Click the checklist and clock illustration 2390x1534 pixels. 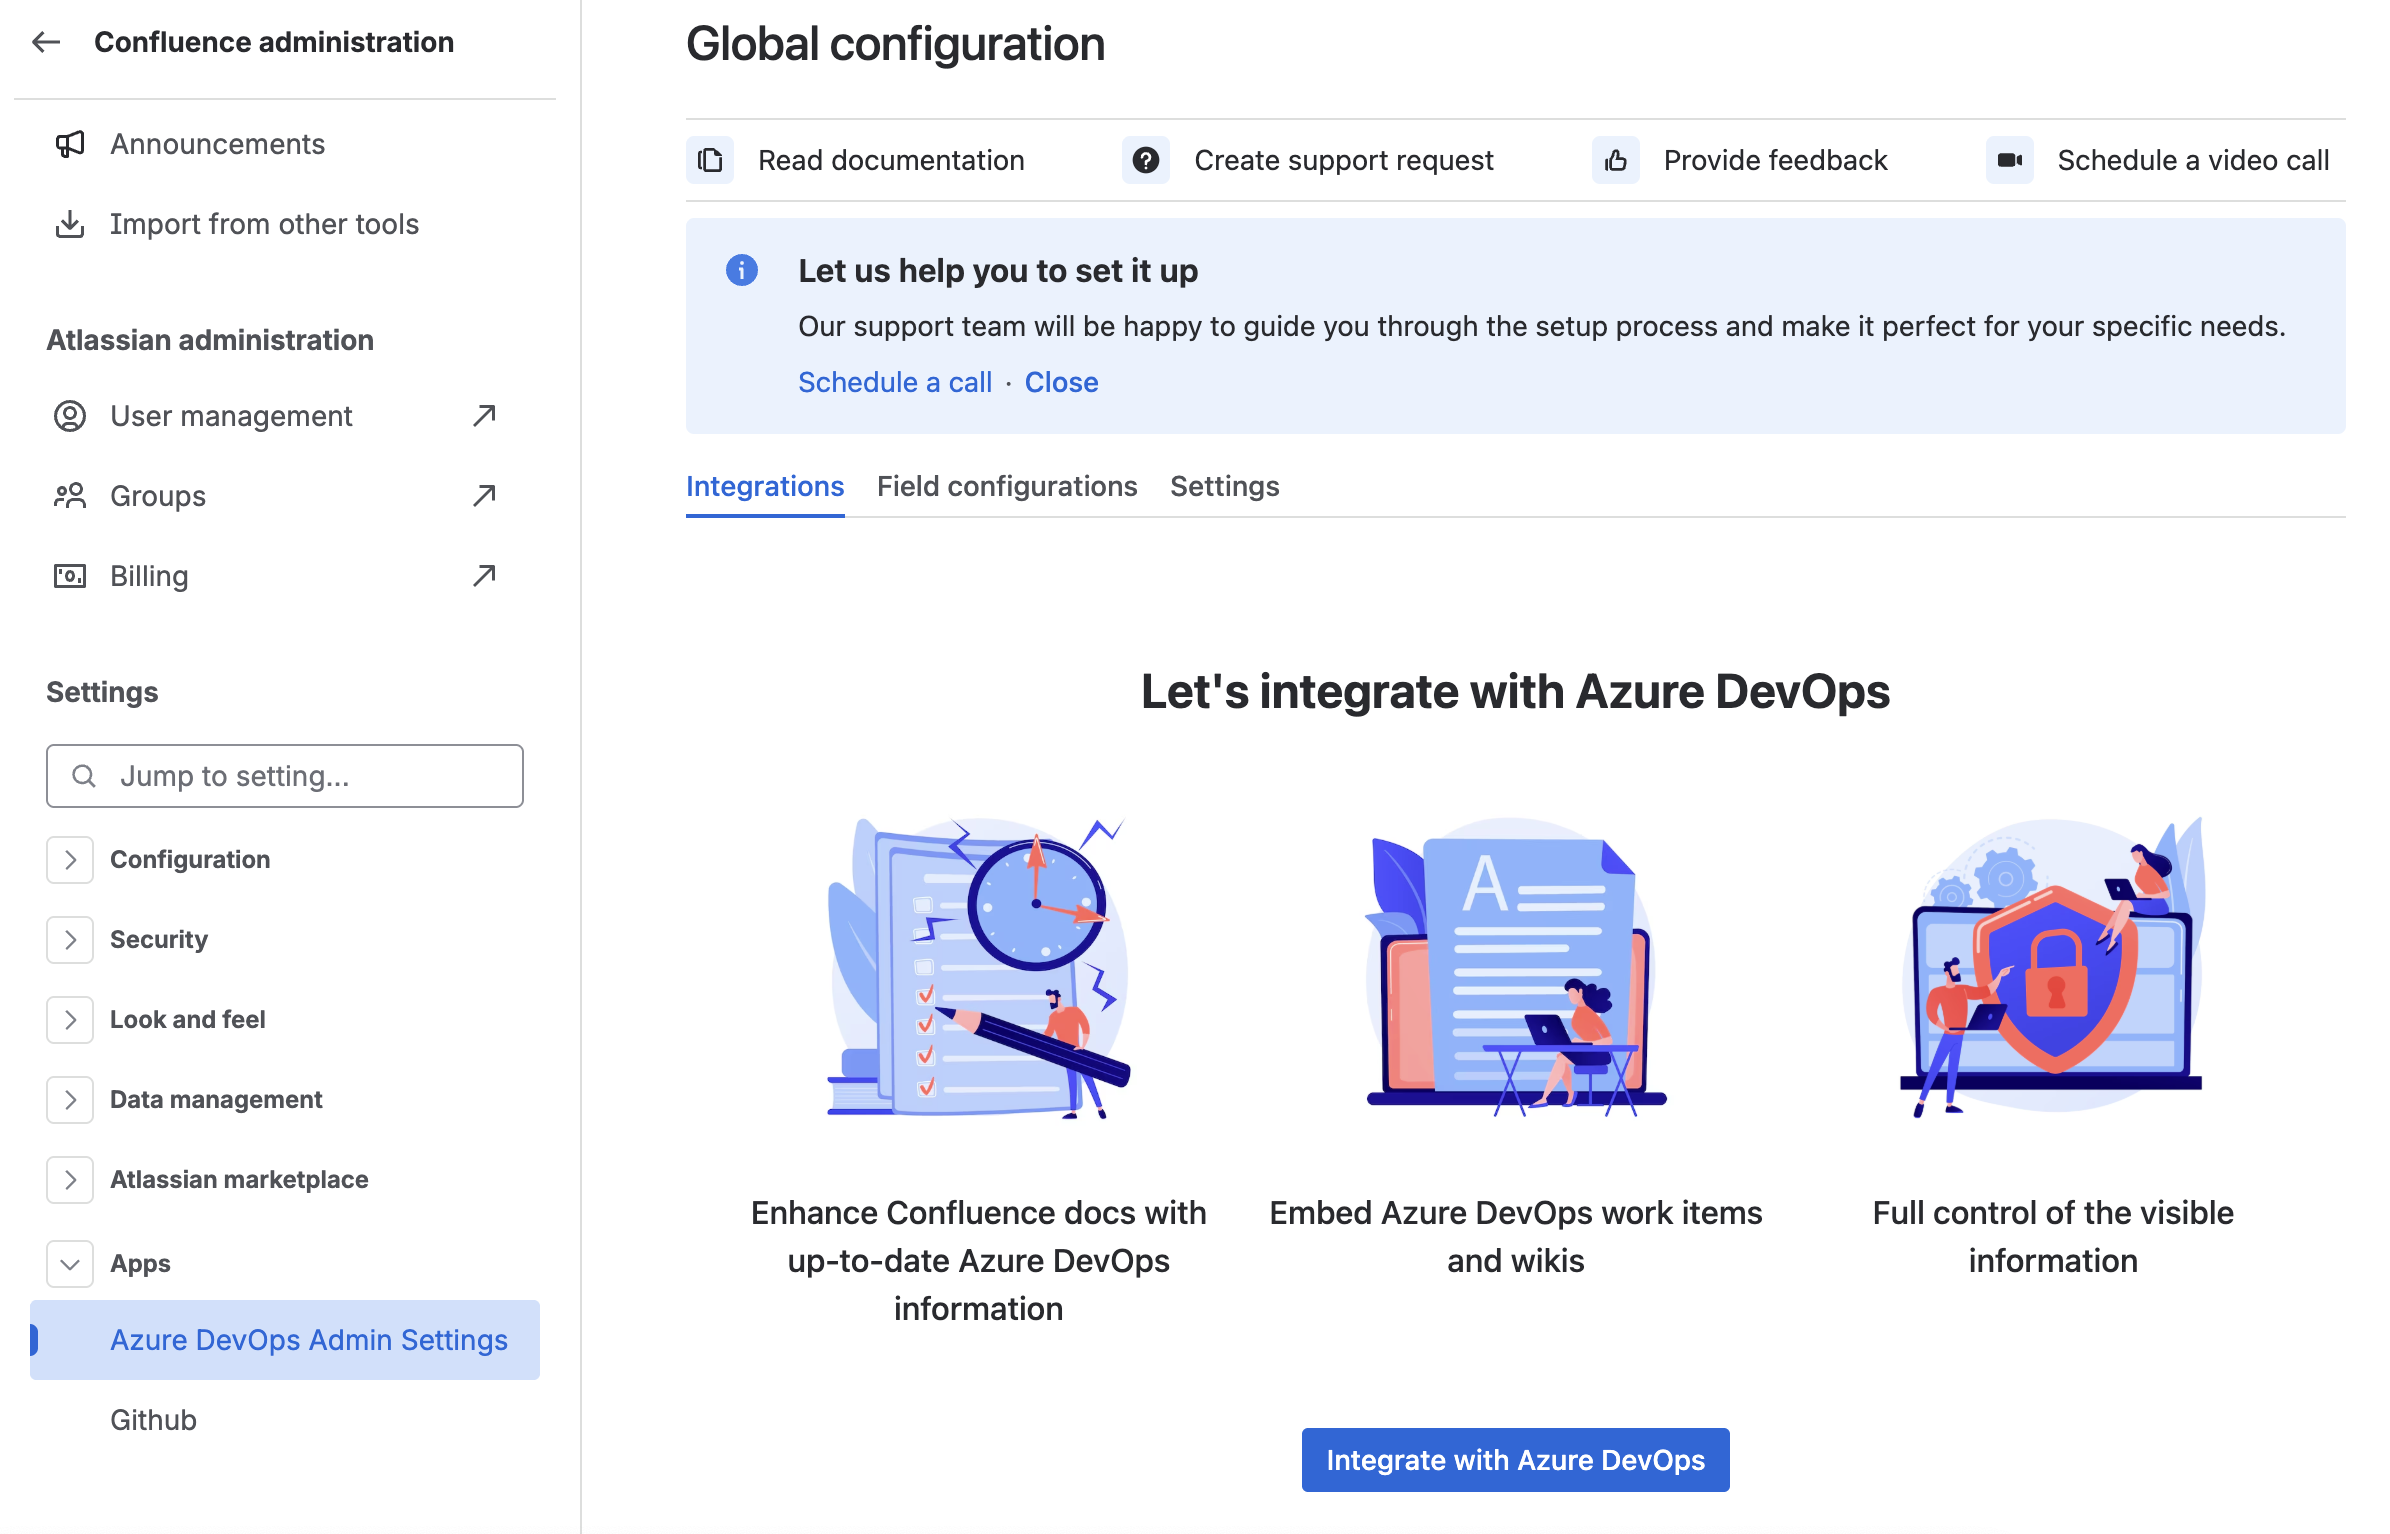tap(979, 967)
